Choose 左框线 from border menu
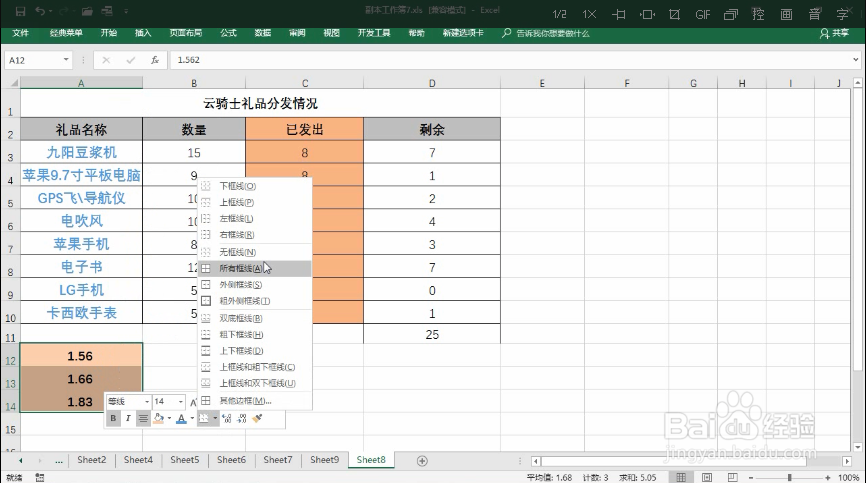The image size is (866, 483). (255, 219)
